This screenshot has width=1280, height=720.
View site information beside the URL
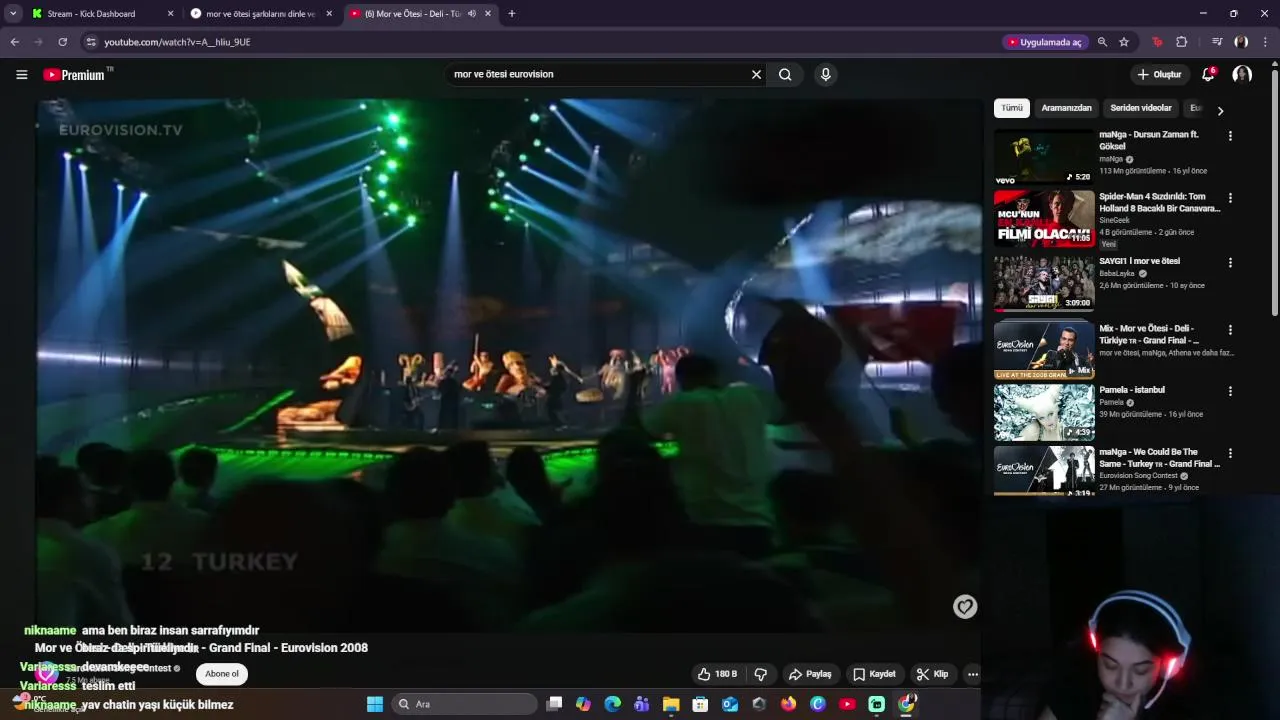[91, 42]
